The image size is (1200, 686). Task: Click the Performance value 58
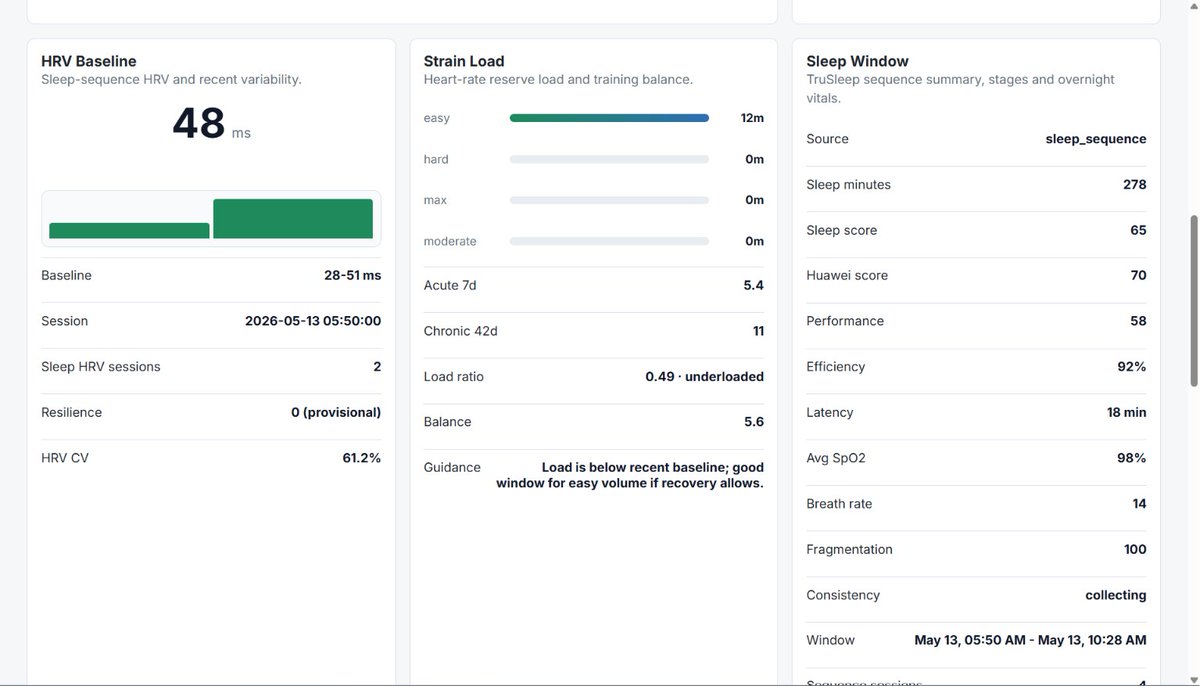pyautogui.click(x=1139, y=321)
